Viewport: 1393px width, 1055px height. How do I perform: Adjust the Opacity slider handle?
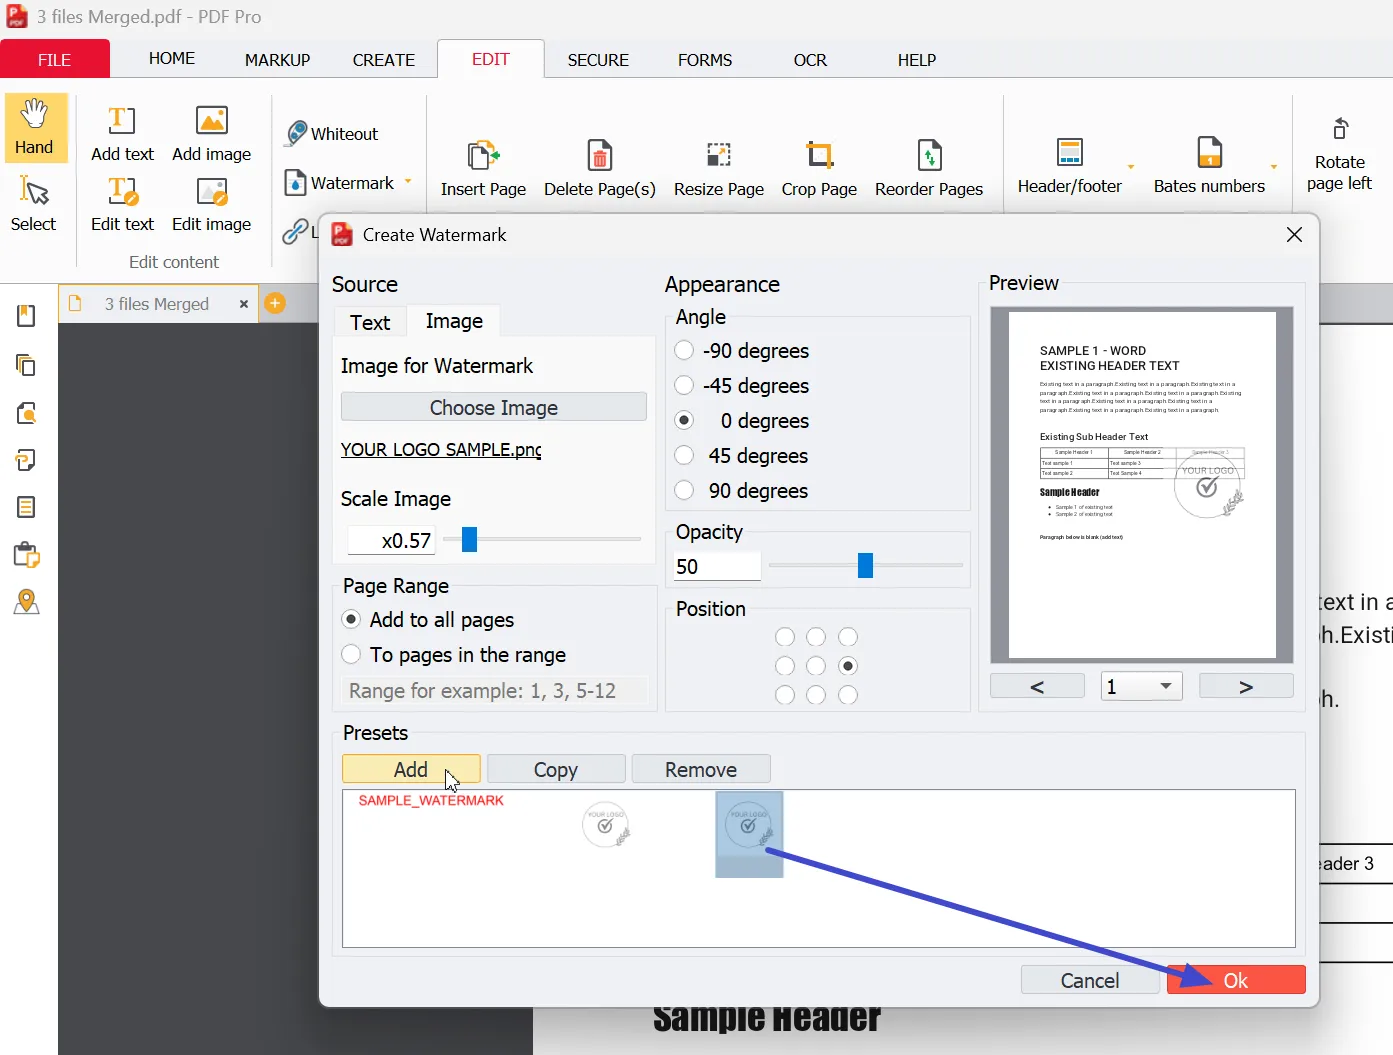[x=866, y=566]
